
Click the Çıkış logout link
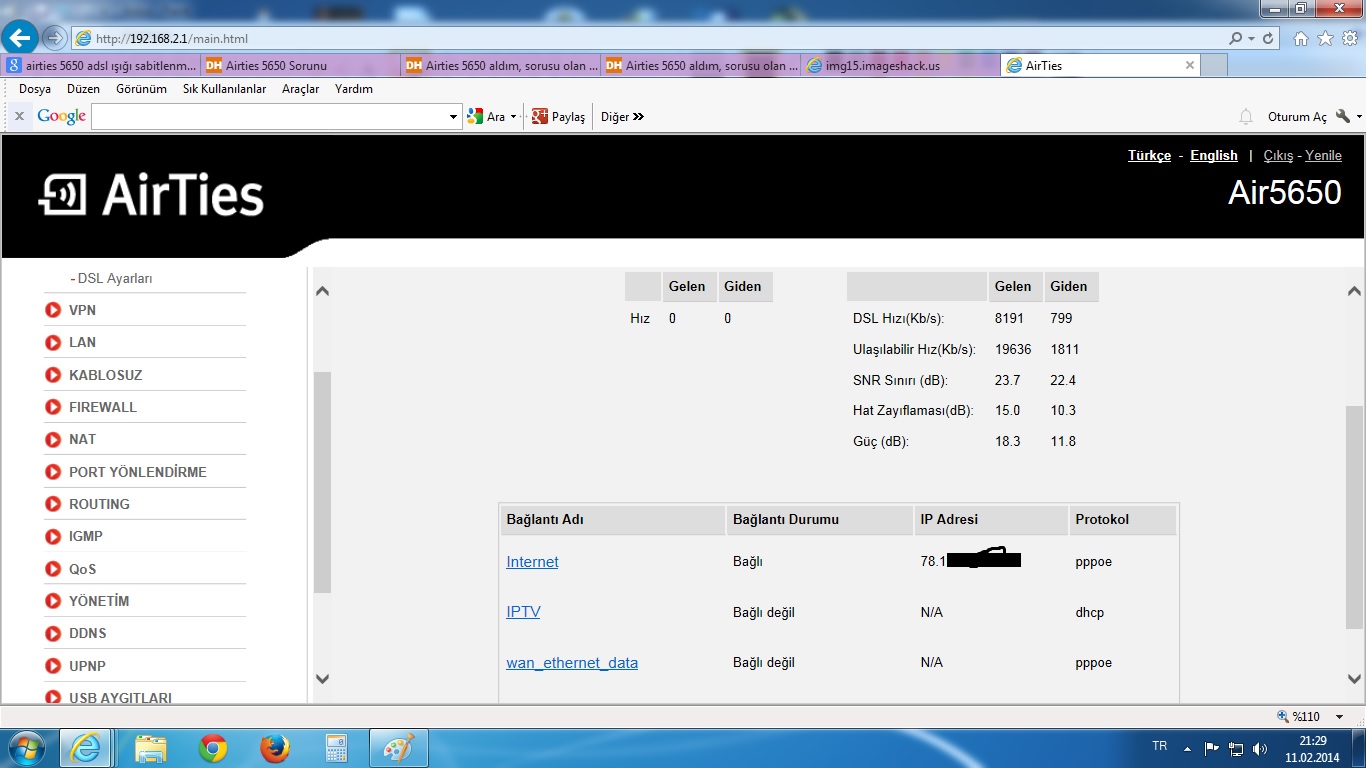coord(1278,155)
